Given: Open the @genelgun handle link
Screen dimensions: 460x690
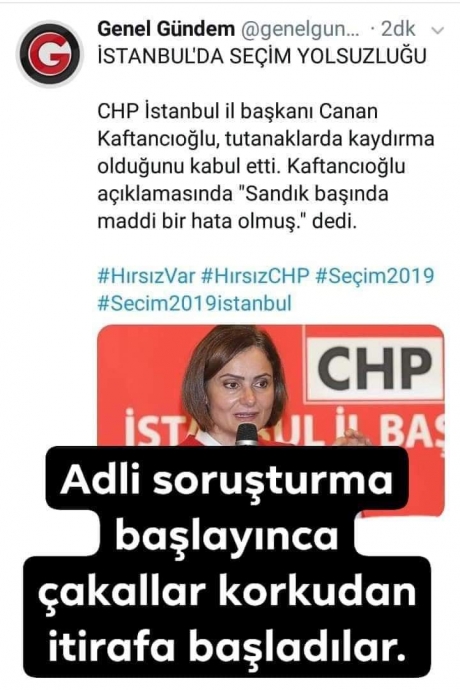Looking at the screenshot, I should point(300,29).
